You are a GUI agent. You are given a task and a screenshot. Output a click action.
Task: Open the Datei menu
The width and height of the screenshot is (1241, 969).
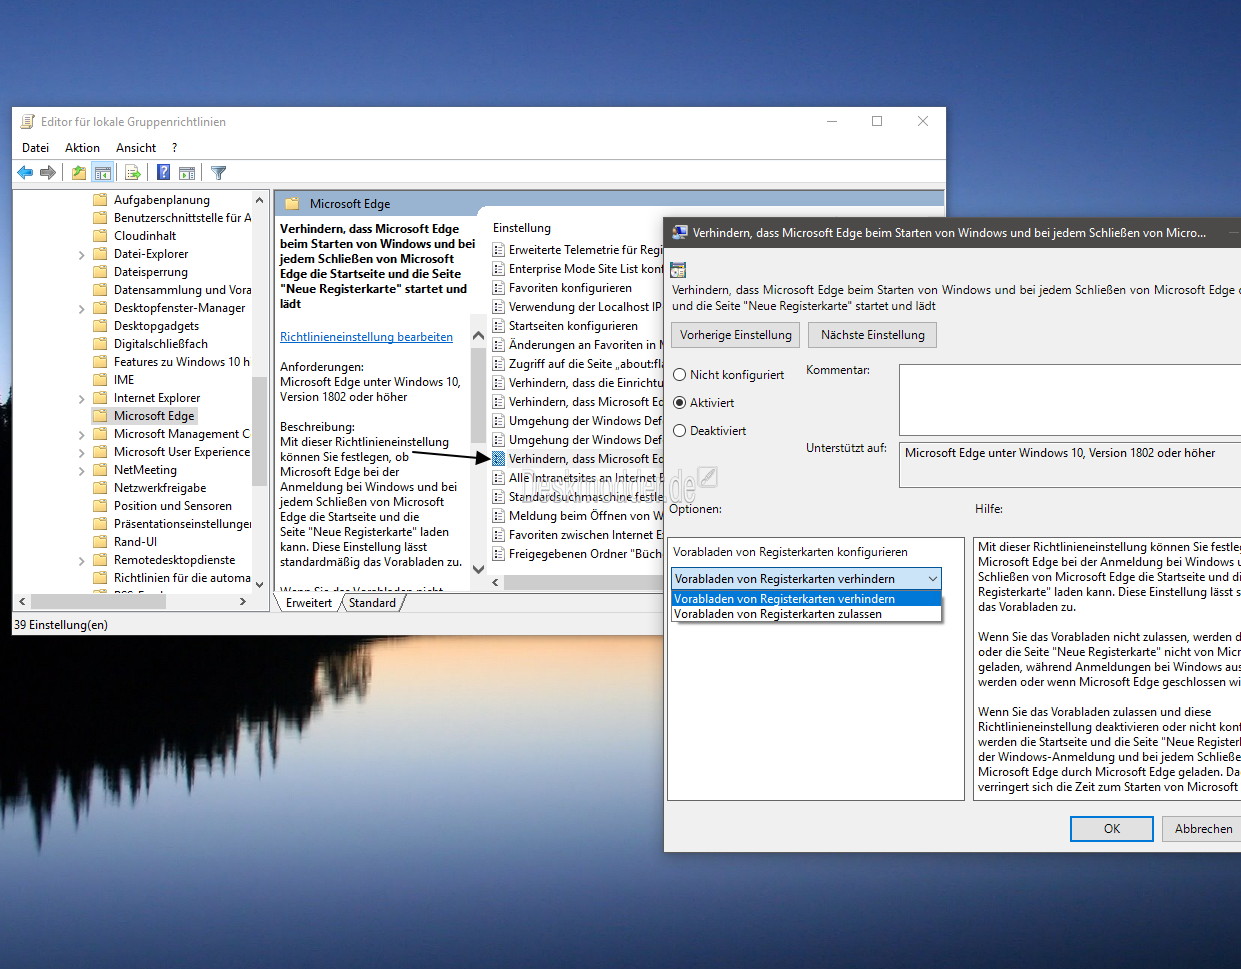click(x=35, y=148)
